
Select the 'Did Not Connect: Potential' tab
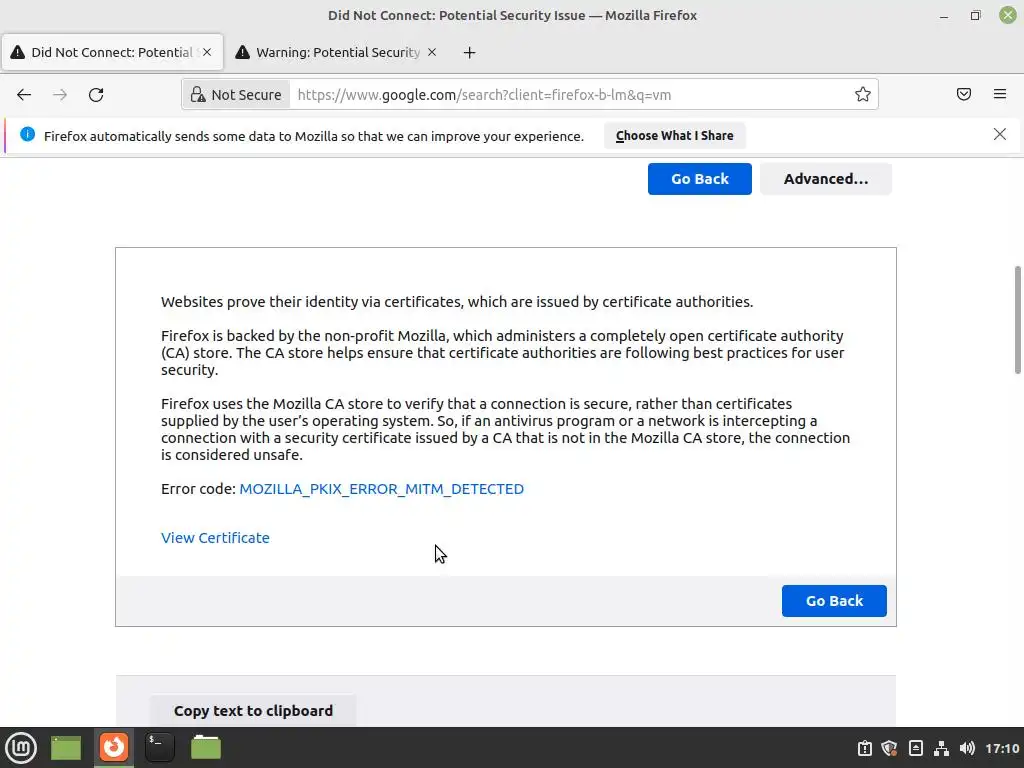111,52
